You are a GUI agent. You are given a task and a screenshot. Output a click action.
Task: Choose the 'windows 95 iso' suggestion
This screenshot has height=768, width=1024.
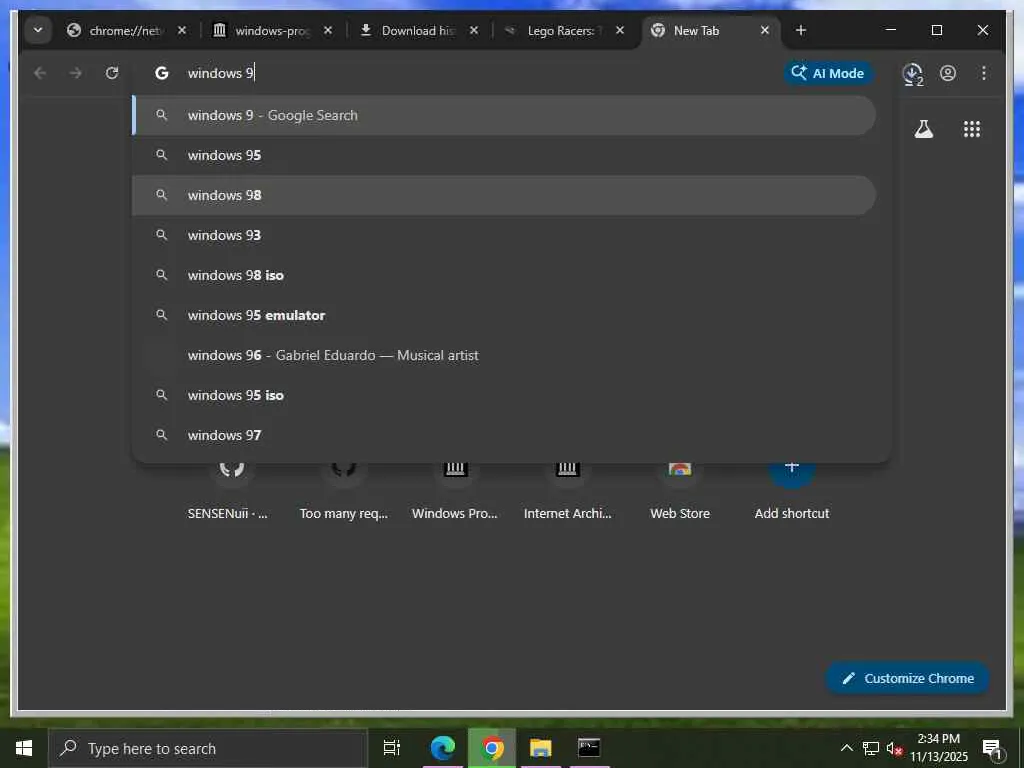point(504,395)
